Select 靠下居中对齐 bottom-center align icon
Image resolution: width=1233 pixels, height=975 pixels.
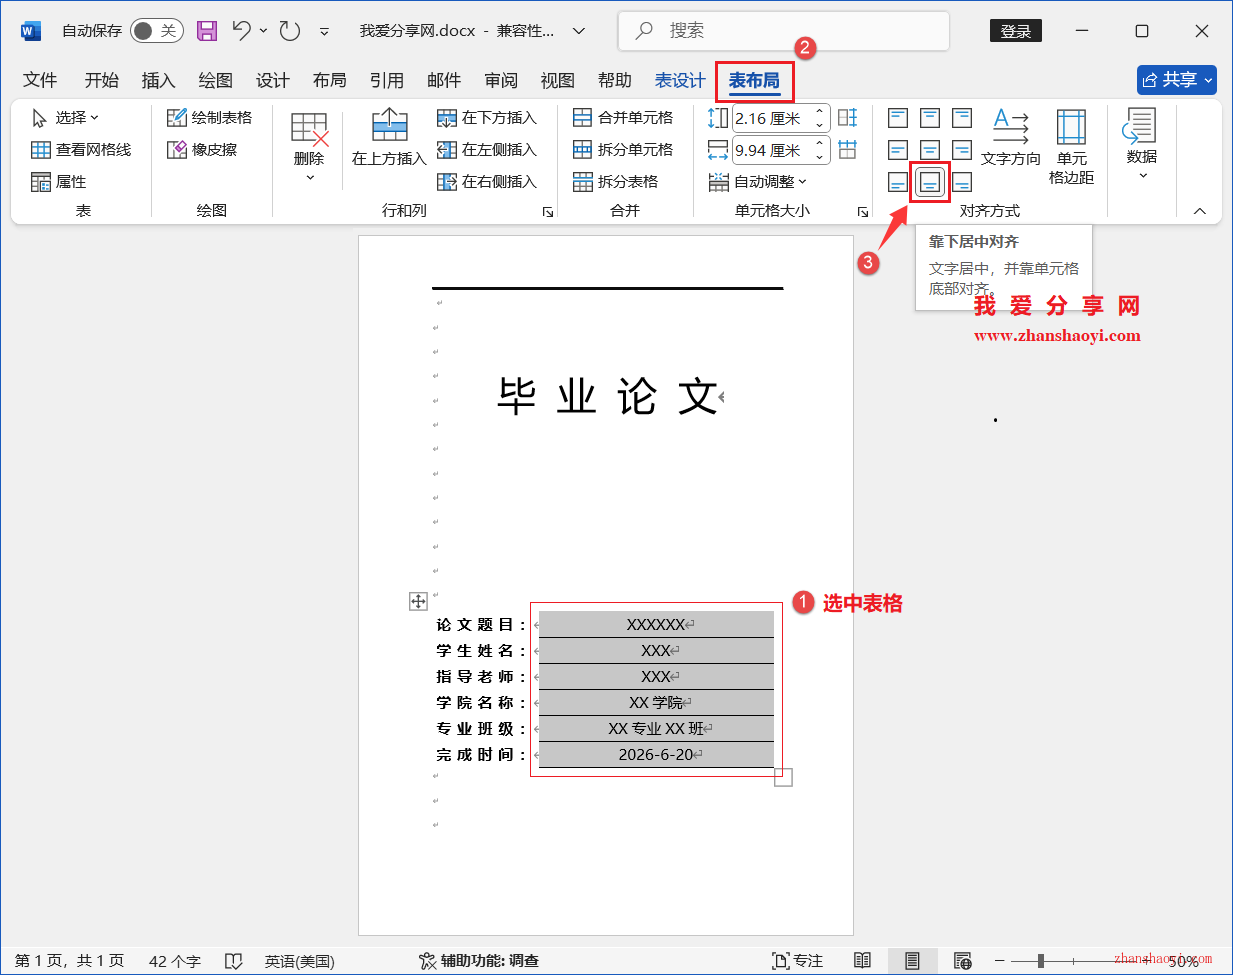pyautogui.click(x=930, y=182)
